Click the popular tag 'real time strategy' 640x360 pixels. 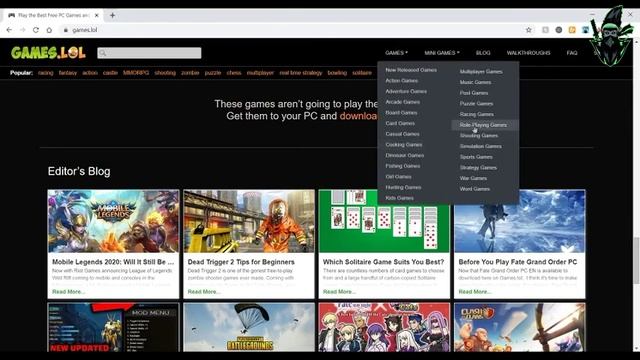pyautogui.click(x=300, y=73)
